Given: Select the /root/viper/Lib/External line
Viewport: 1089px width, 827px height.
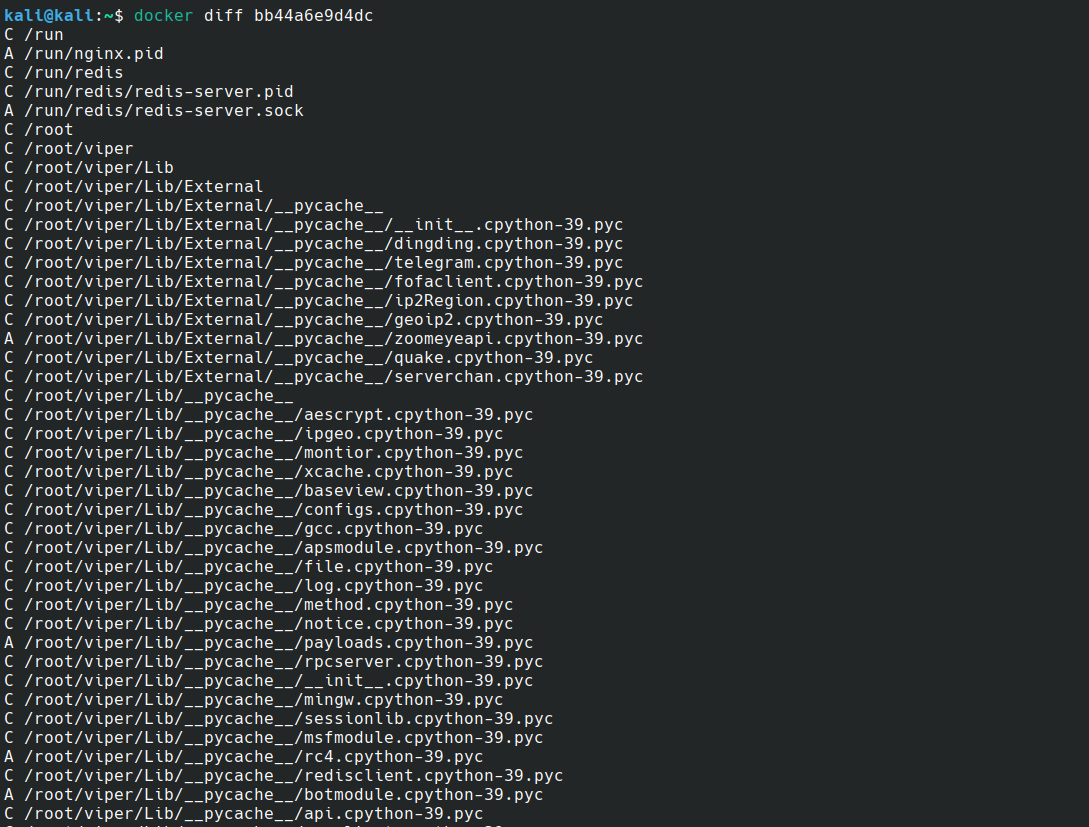Looking at the screenshot, I should [x=134, y=187].
